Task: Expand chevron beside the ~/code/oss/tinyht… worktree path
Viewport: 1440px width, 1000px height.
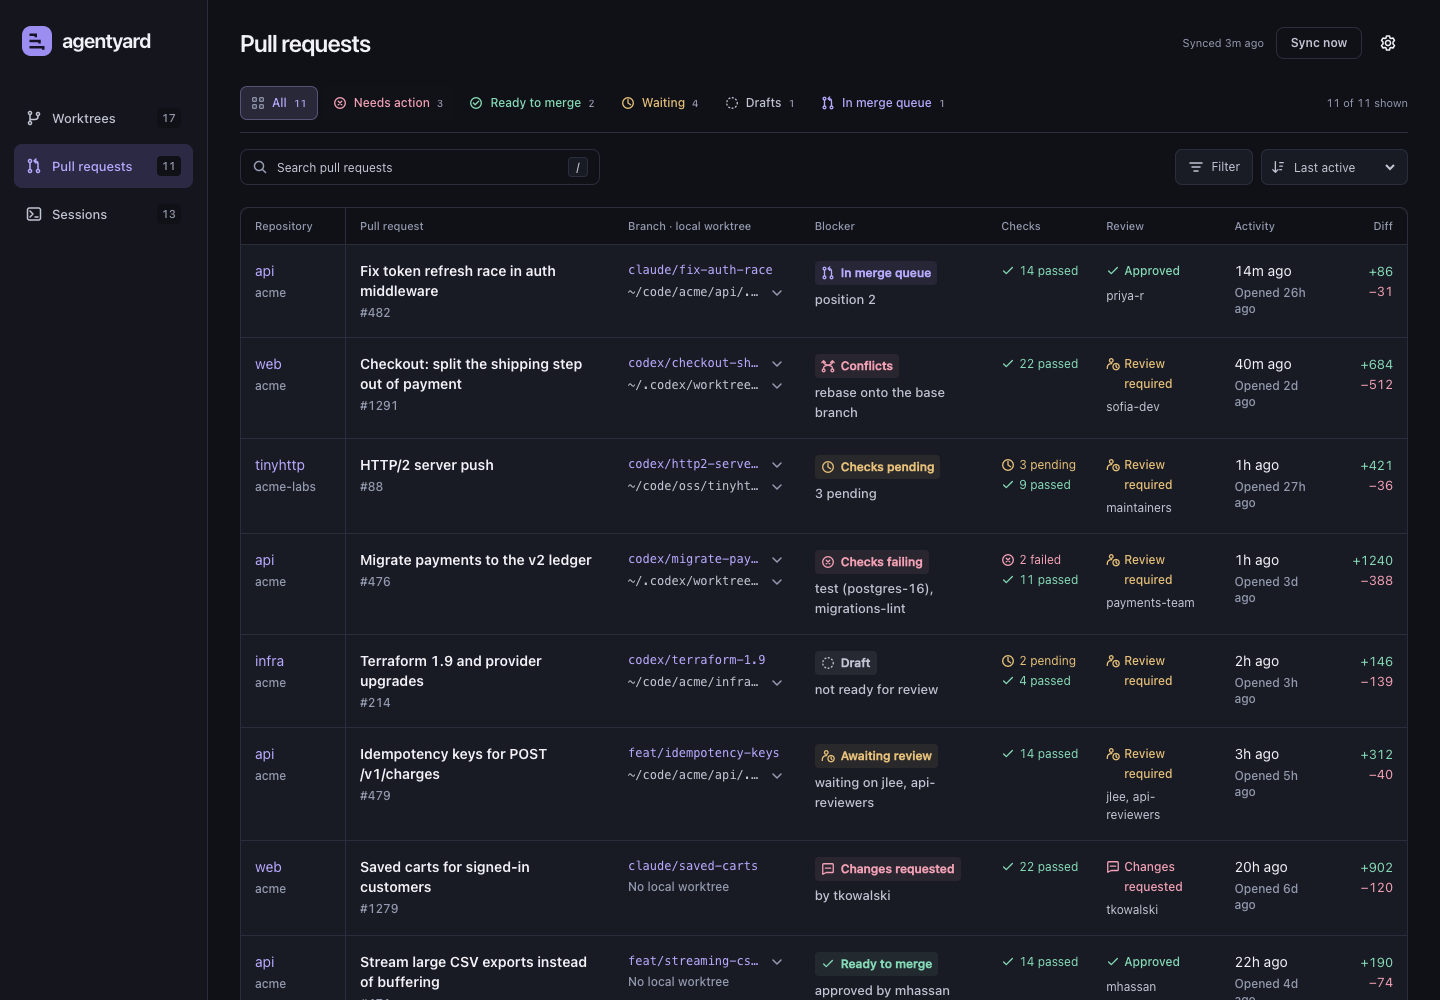Action: coord(777,487)
